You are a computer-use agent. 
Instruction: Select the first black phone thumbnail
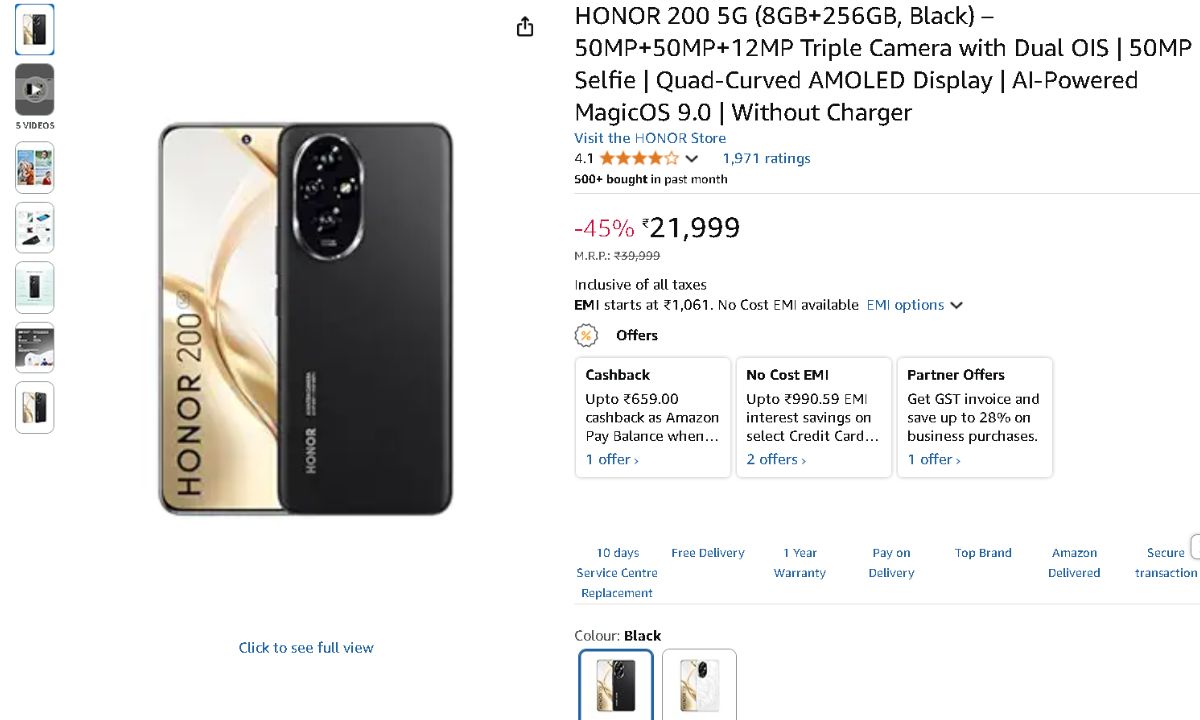tap(34, 29)
